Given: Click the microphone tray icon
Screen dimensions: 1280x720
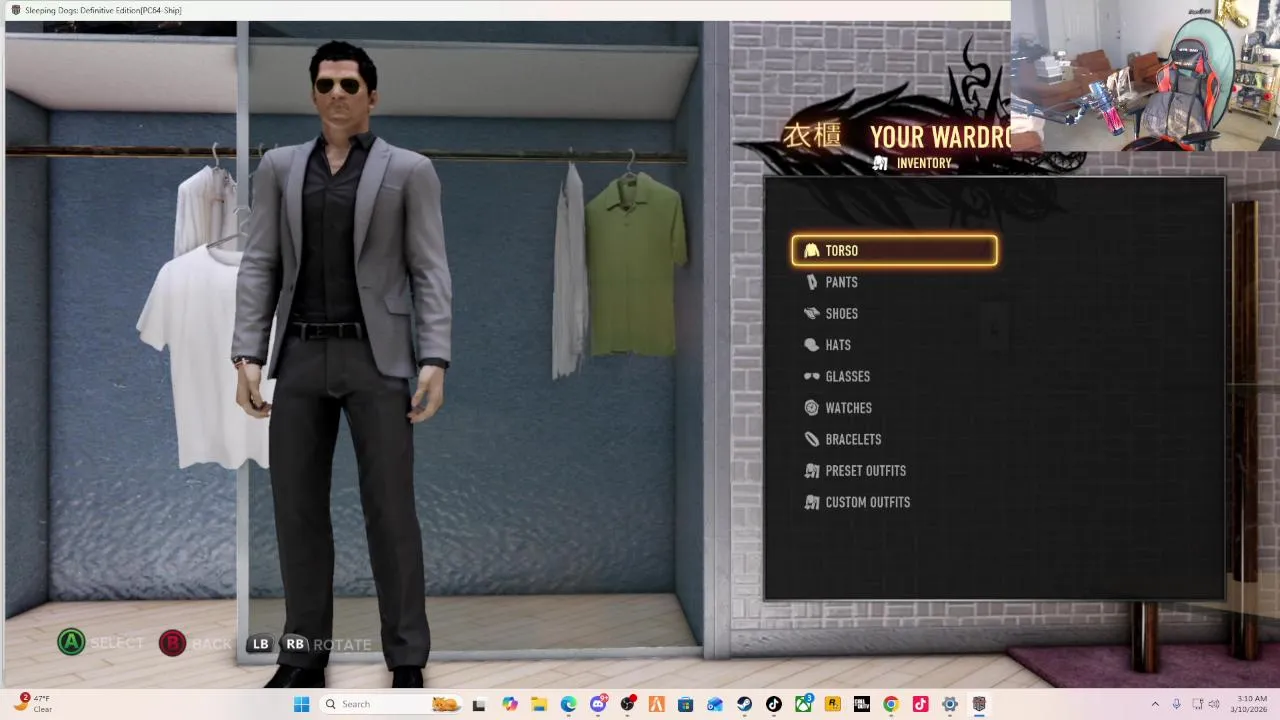Looking at the screenshot, I should click(x=1176, y=704).
